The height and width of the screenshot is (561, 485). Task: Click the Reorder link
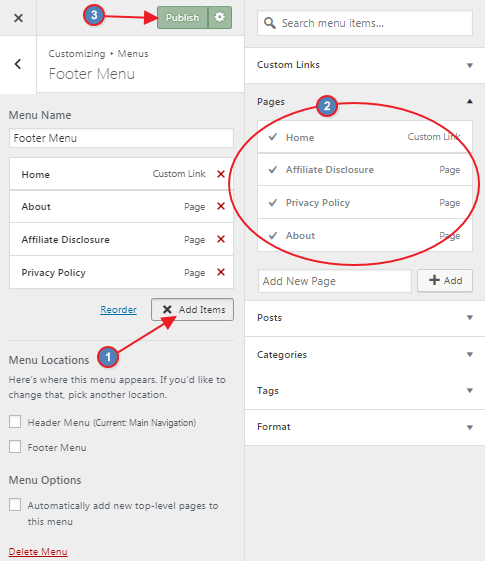[118, 309]
